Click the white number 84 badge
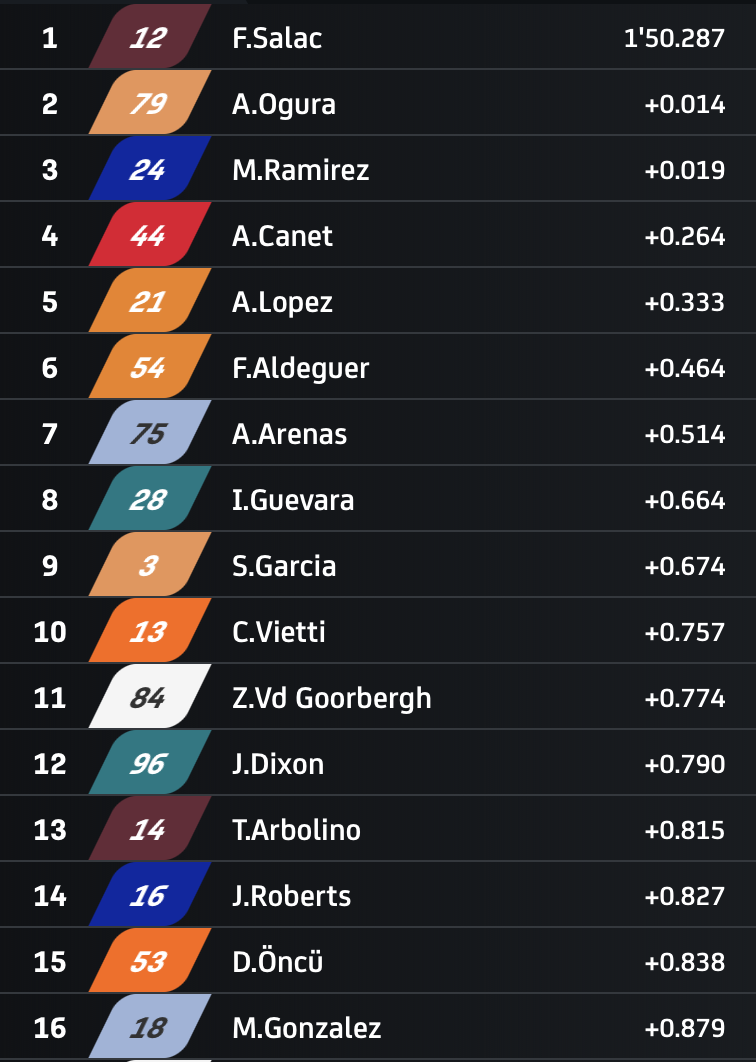Viewport: 756px width, 1062px height. [x=149, y=698]
